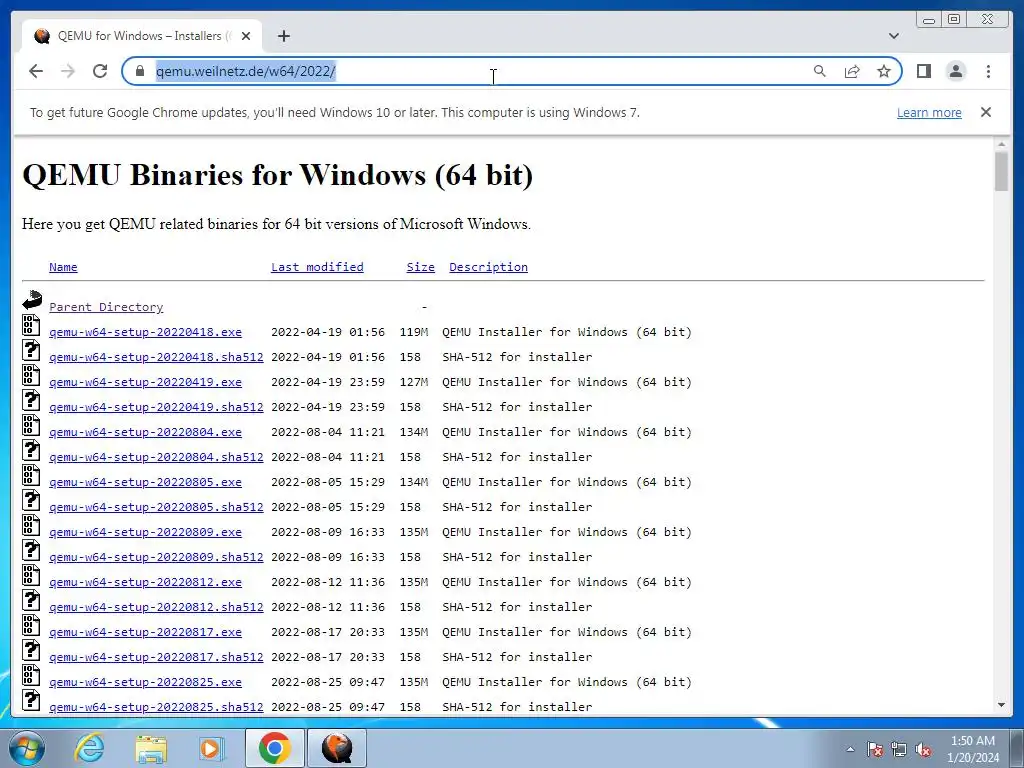
Task: Click binary file icon beside qemu-w64-setup-20220418.exe
Action: pyautogui.click(x=31, y=325)
